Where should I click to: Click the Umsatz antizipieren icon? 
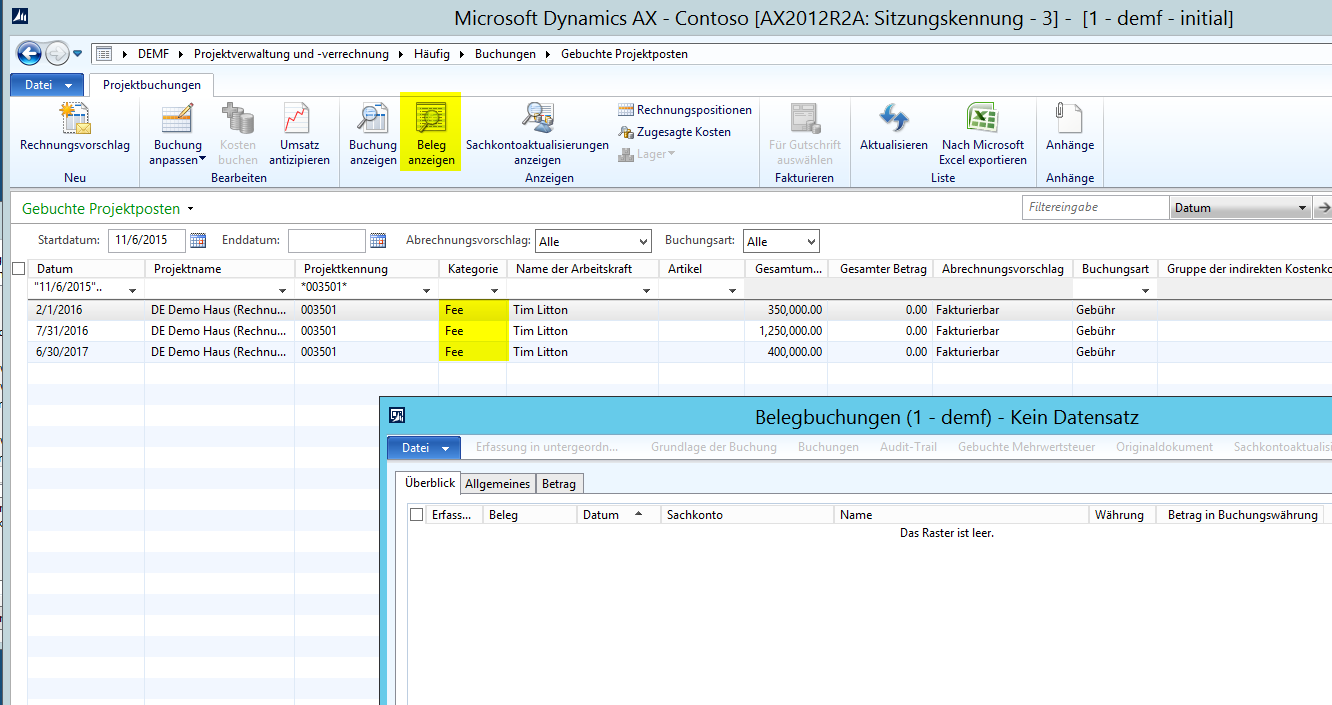298,119
